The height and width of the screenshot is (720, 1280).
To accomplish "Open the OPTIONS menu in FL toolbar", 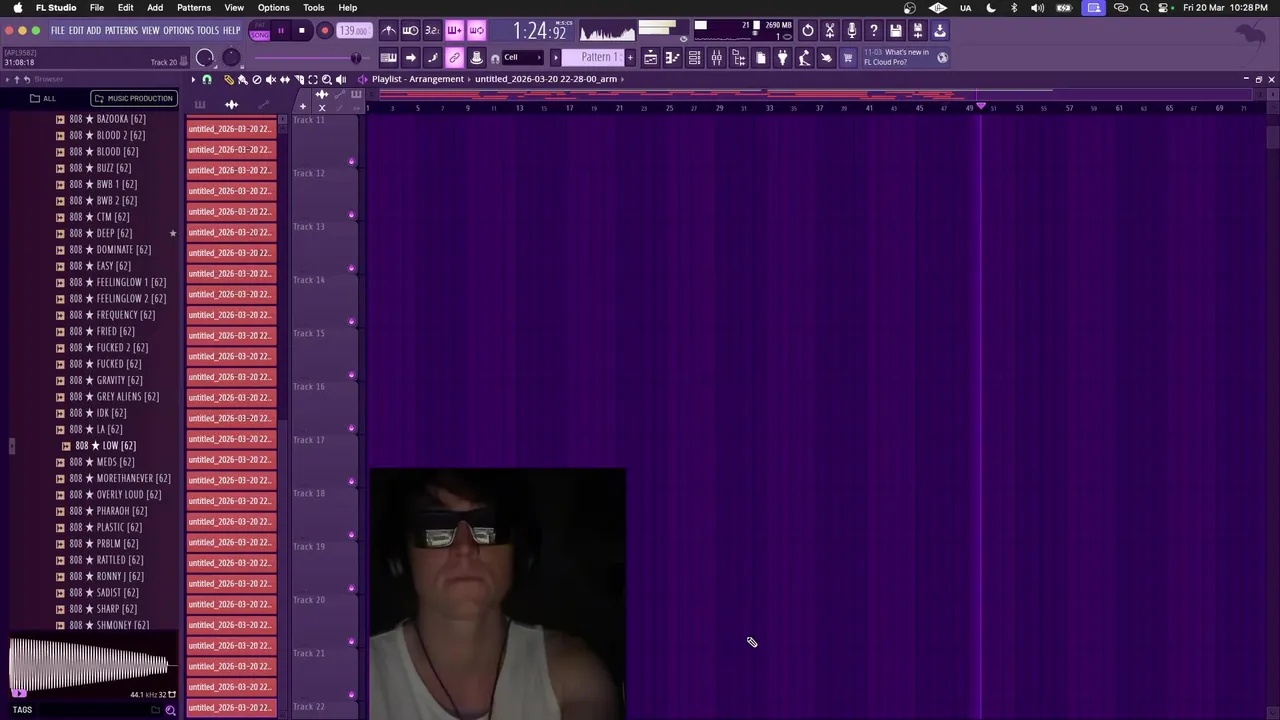I will (x=178, y=31).
